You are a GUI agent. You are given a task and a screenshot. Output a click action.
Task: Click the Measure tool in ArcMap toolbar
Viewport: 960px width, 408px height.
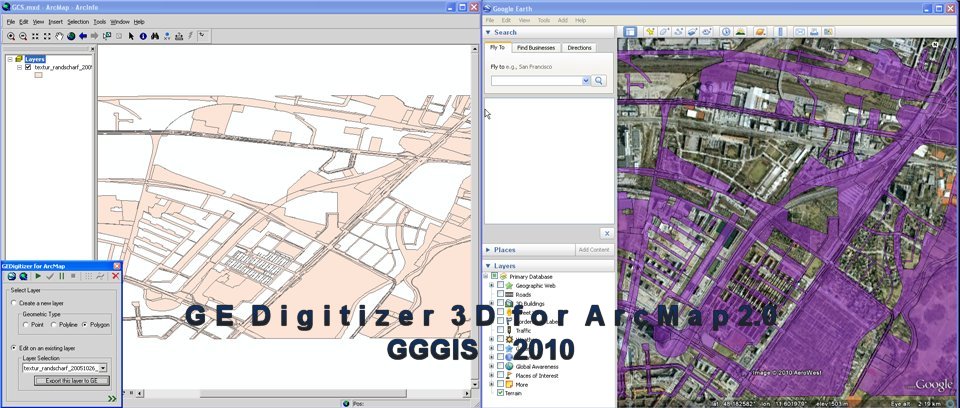coord(179,36)
